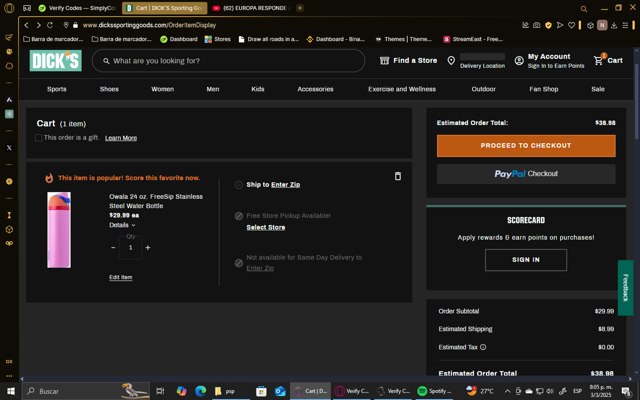Viewport: 640px width, 400px height.
Task: Open the Cart icon in the header
Action: [599, 60]
